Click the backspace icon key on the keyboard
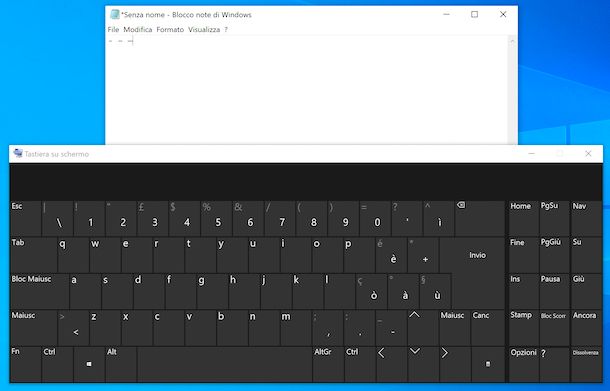The image size is (610, 391). pyautogui.click(x=479, y=218)
